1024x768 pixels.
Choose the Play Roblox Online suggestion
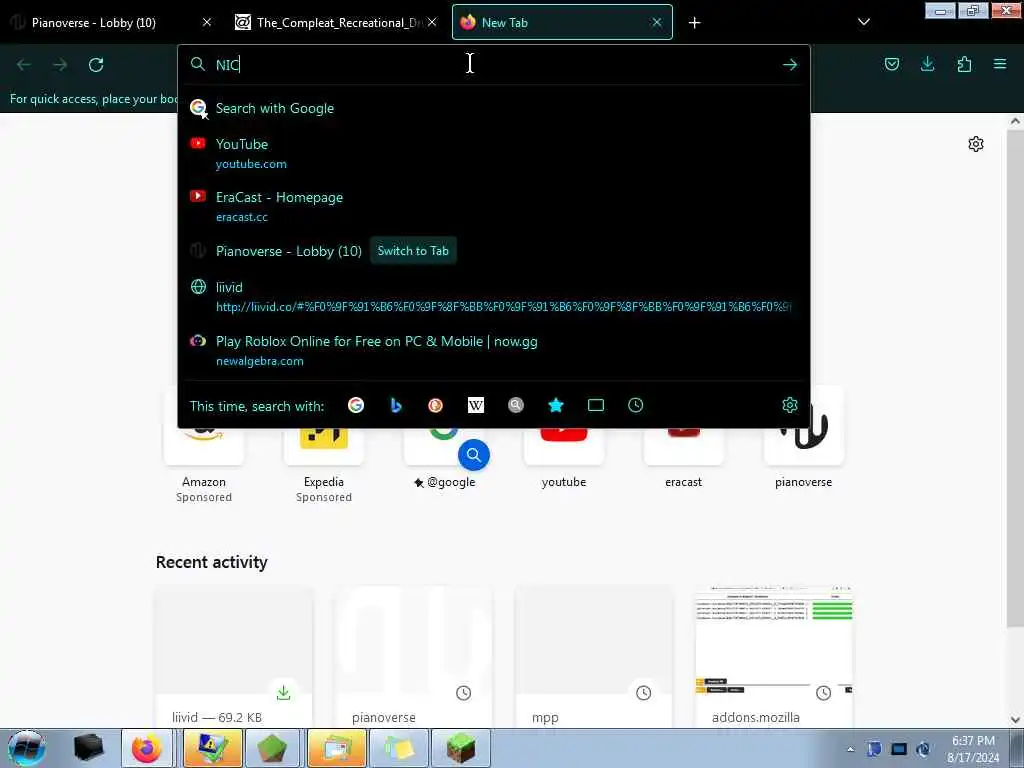[493, 351]
